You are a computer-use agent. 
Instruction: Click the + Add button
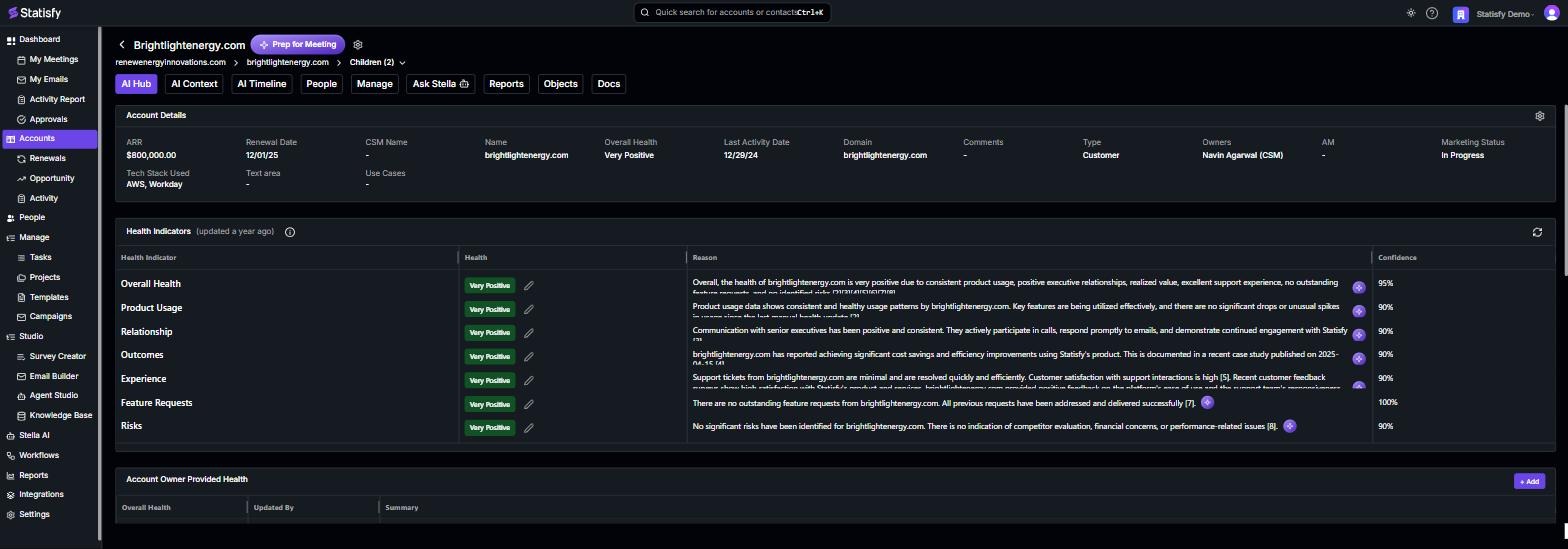click(1529, 481)
